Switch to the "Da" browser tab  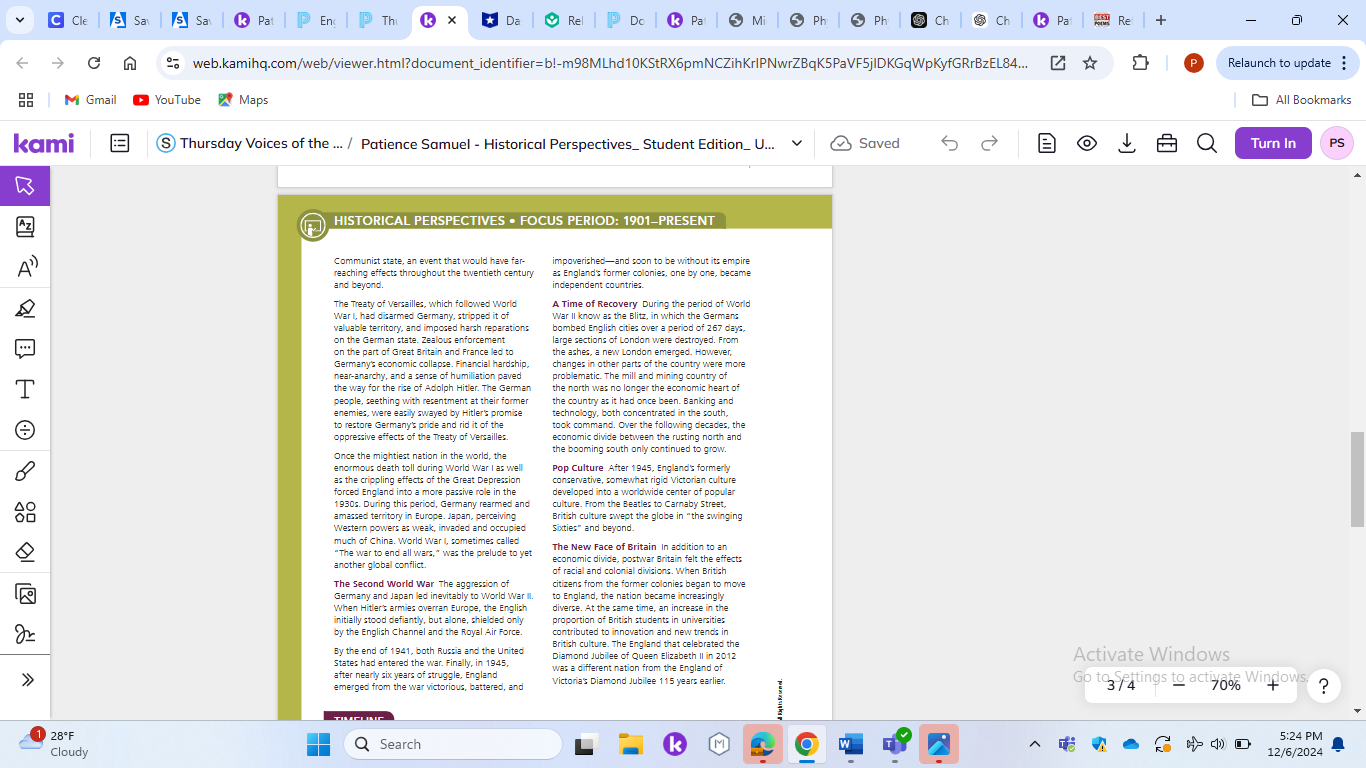(x=502, y=20)
